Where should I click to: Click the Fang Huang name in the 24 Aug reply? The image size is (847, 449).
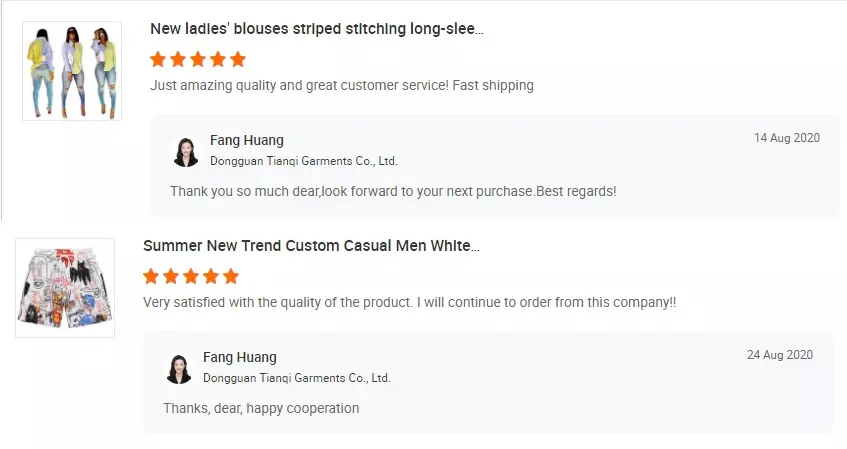coord(240,357)
